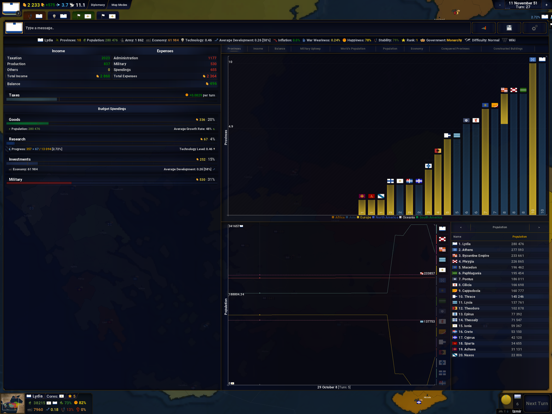The width and height of the screenshot is (552, 414).
Task: Click the green flag above provinces bar
Action: coord(523,90)
